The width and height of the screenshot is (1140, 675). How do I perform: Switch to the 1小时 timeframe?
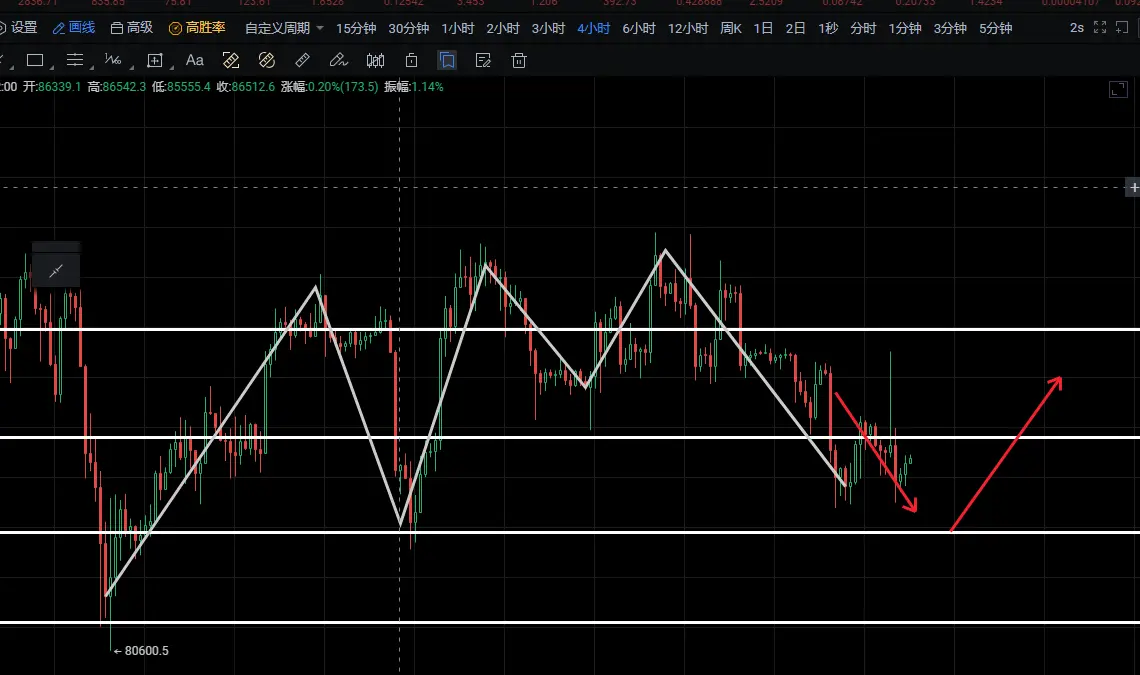458,28
